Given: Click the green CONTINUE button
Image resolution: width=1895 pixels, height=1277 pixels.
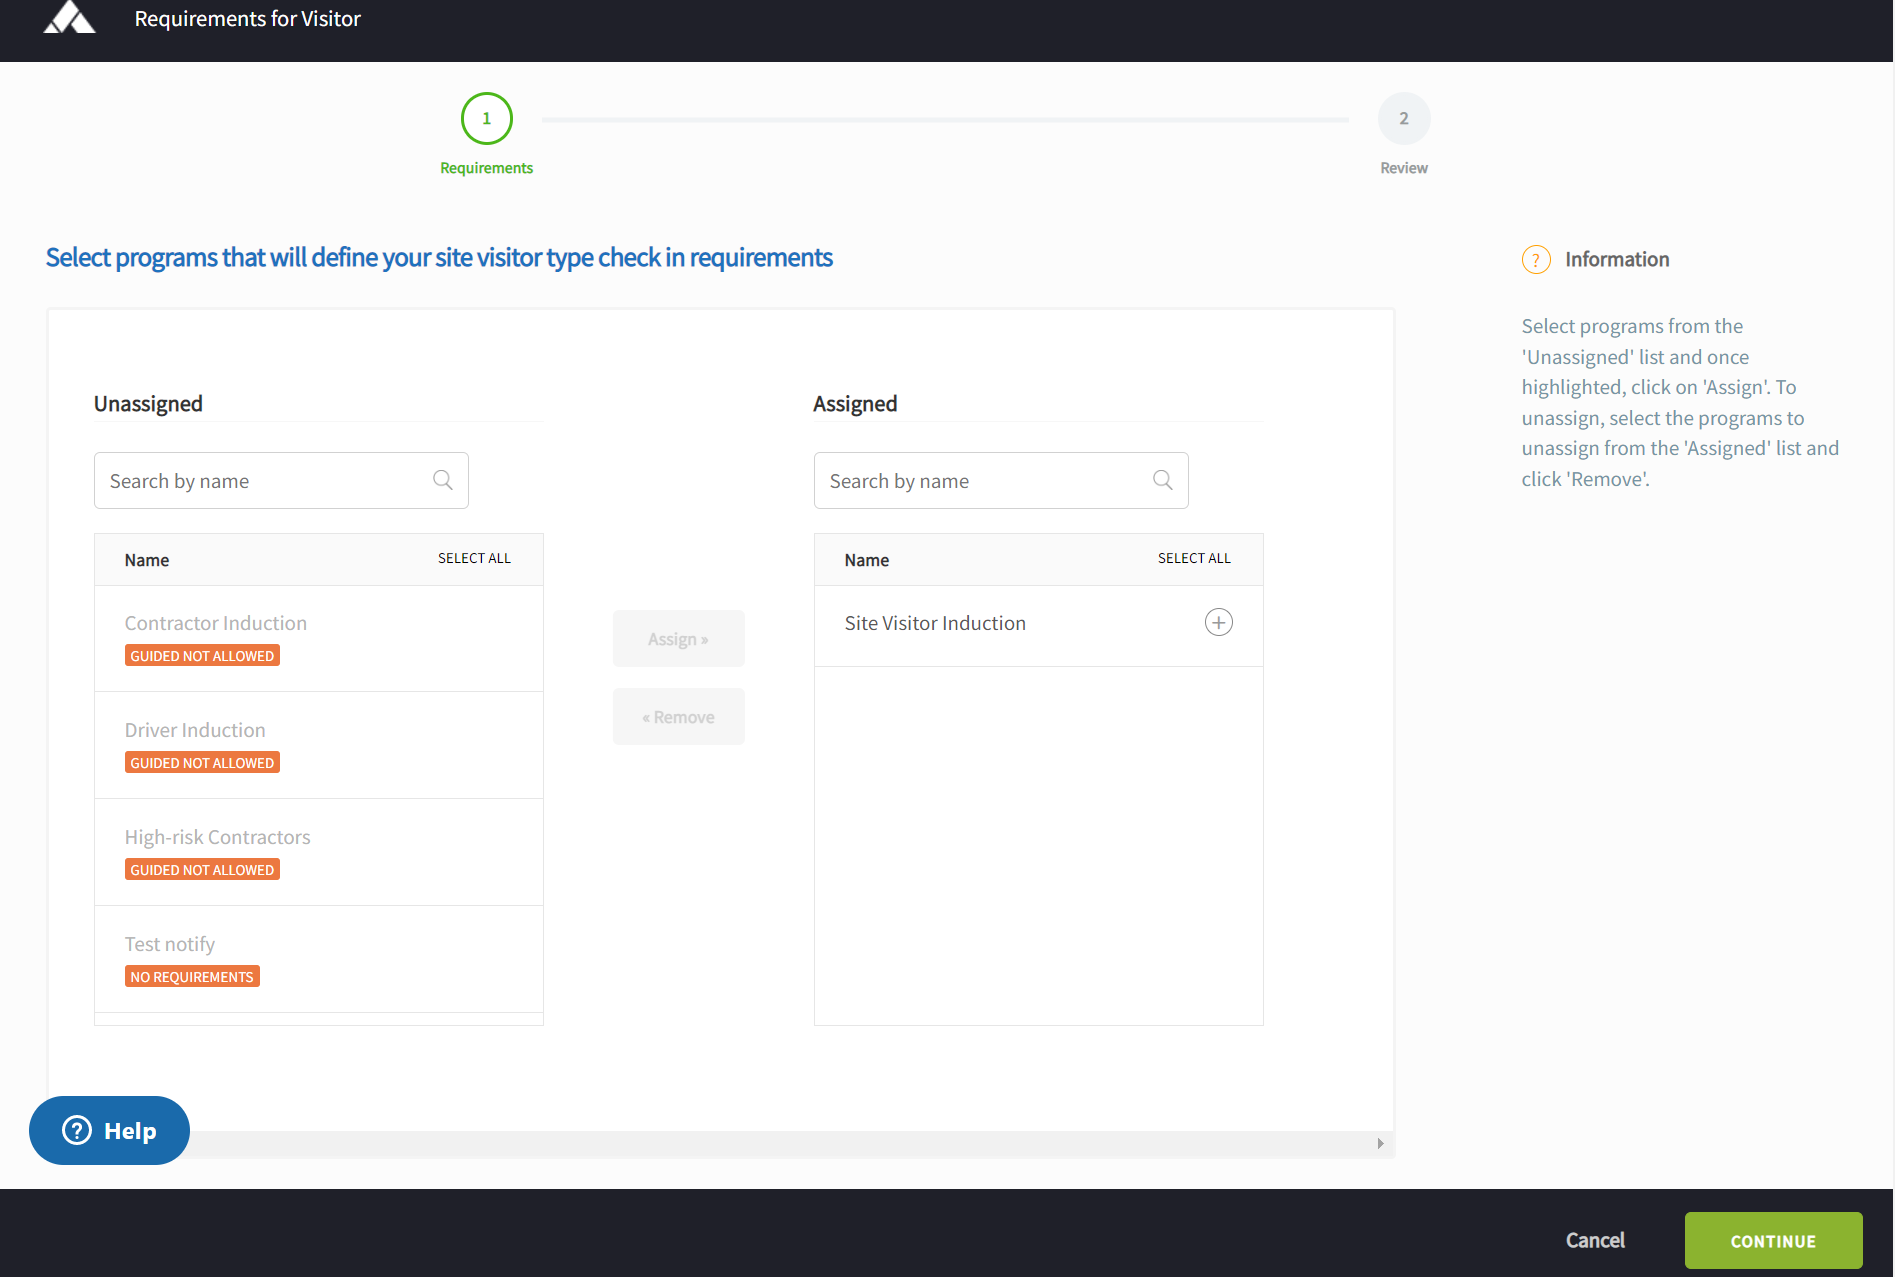Looking at the screenshot, I should pos(1772,1240).
